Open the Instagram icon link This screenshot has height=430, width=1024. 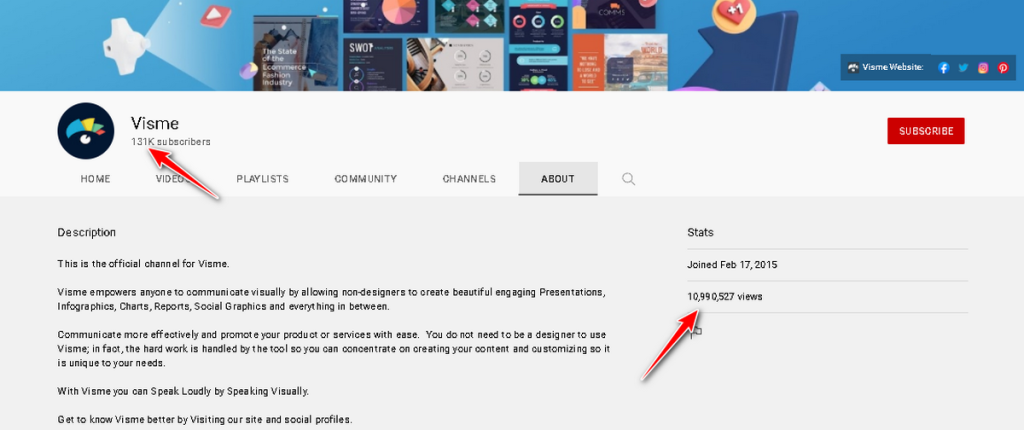(x=983, y=68)
